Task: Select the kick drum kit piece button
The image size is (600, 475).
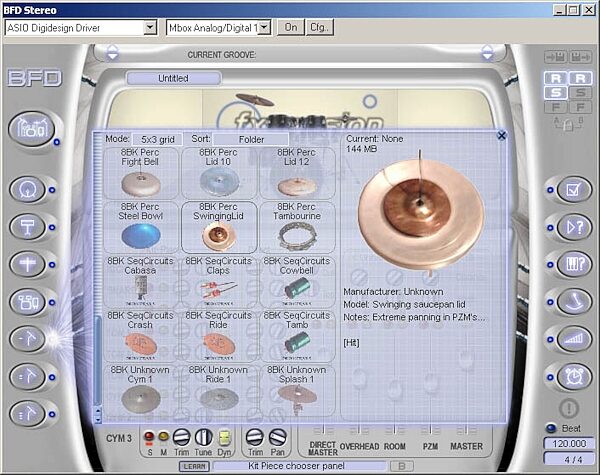Action: tap(28, 189)
